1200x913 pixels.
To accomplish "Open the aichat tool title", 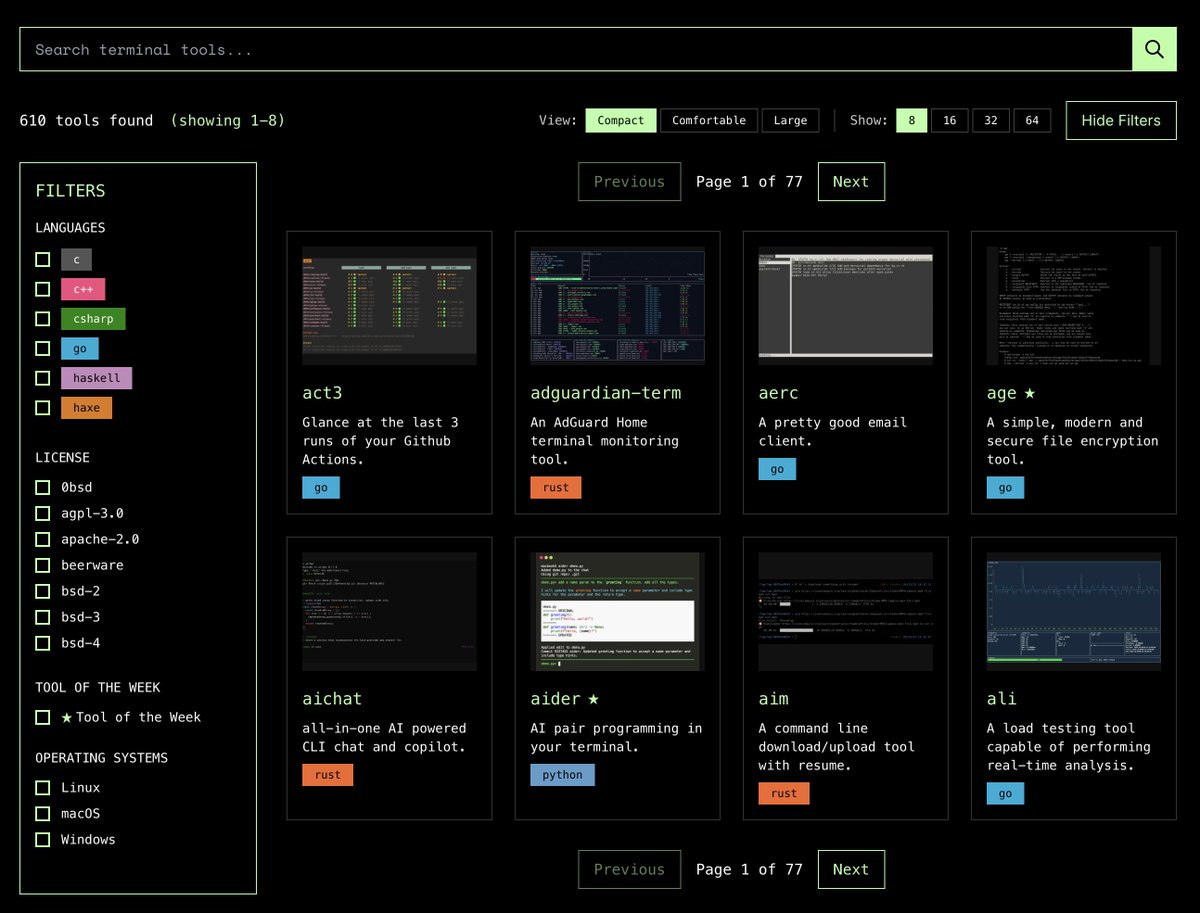I will [x=332, y=699].
